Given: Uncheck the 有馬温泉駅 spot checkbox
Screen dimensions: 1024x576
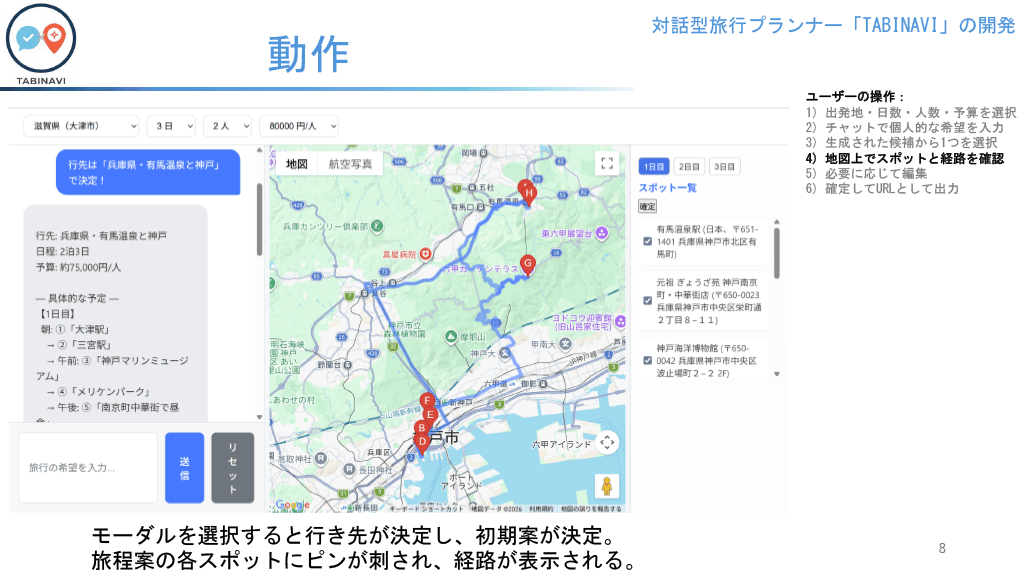Looking at the screenshot, I should tap(647, 241).
